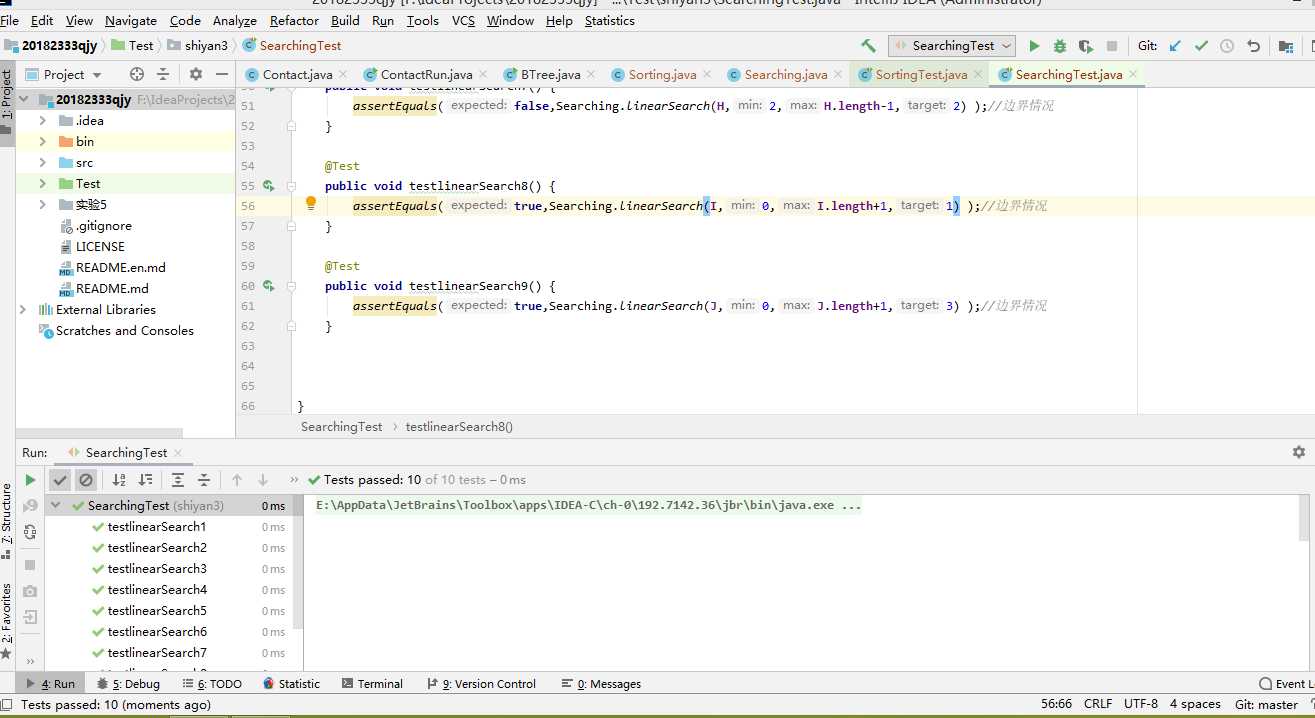The width and height of the screenshot is (1315, 718).
Task: Open Project panel gear settings
Action: click(196, 74)
